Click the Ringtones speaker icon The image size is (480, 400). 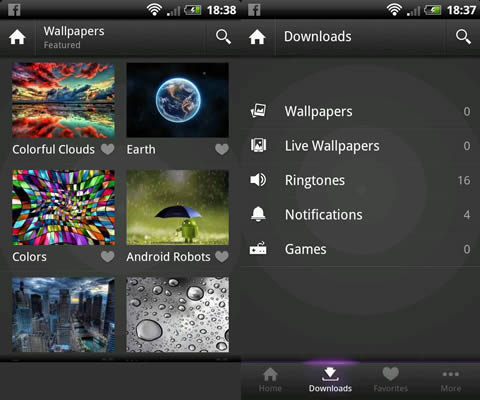click(x=258, y=180)
